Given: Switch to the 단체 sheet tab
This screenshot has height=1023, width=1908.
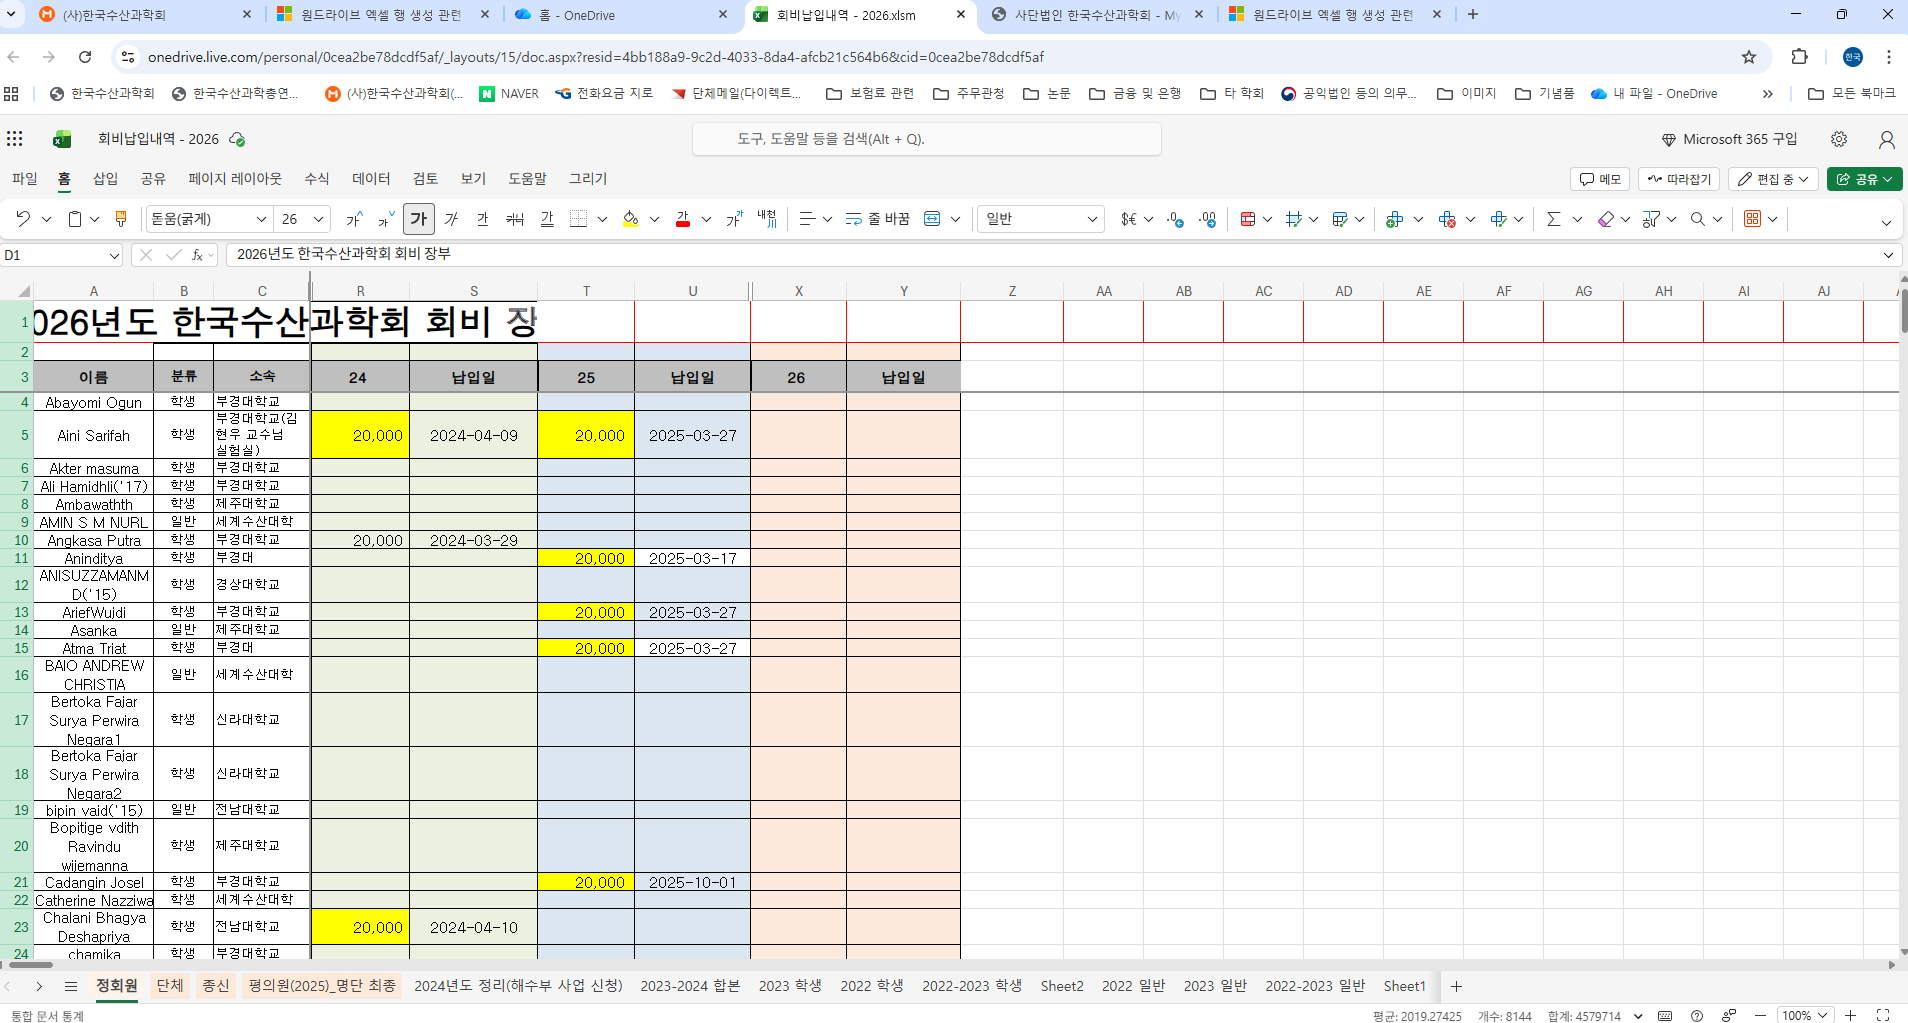Looking at the screenshot, I should click(x=170, y=986).
